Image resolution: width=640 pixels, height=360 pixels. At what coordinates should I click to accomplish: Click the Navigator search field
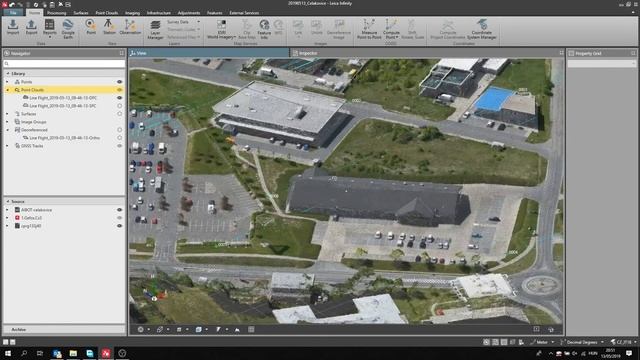(64, 64)
